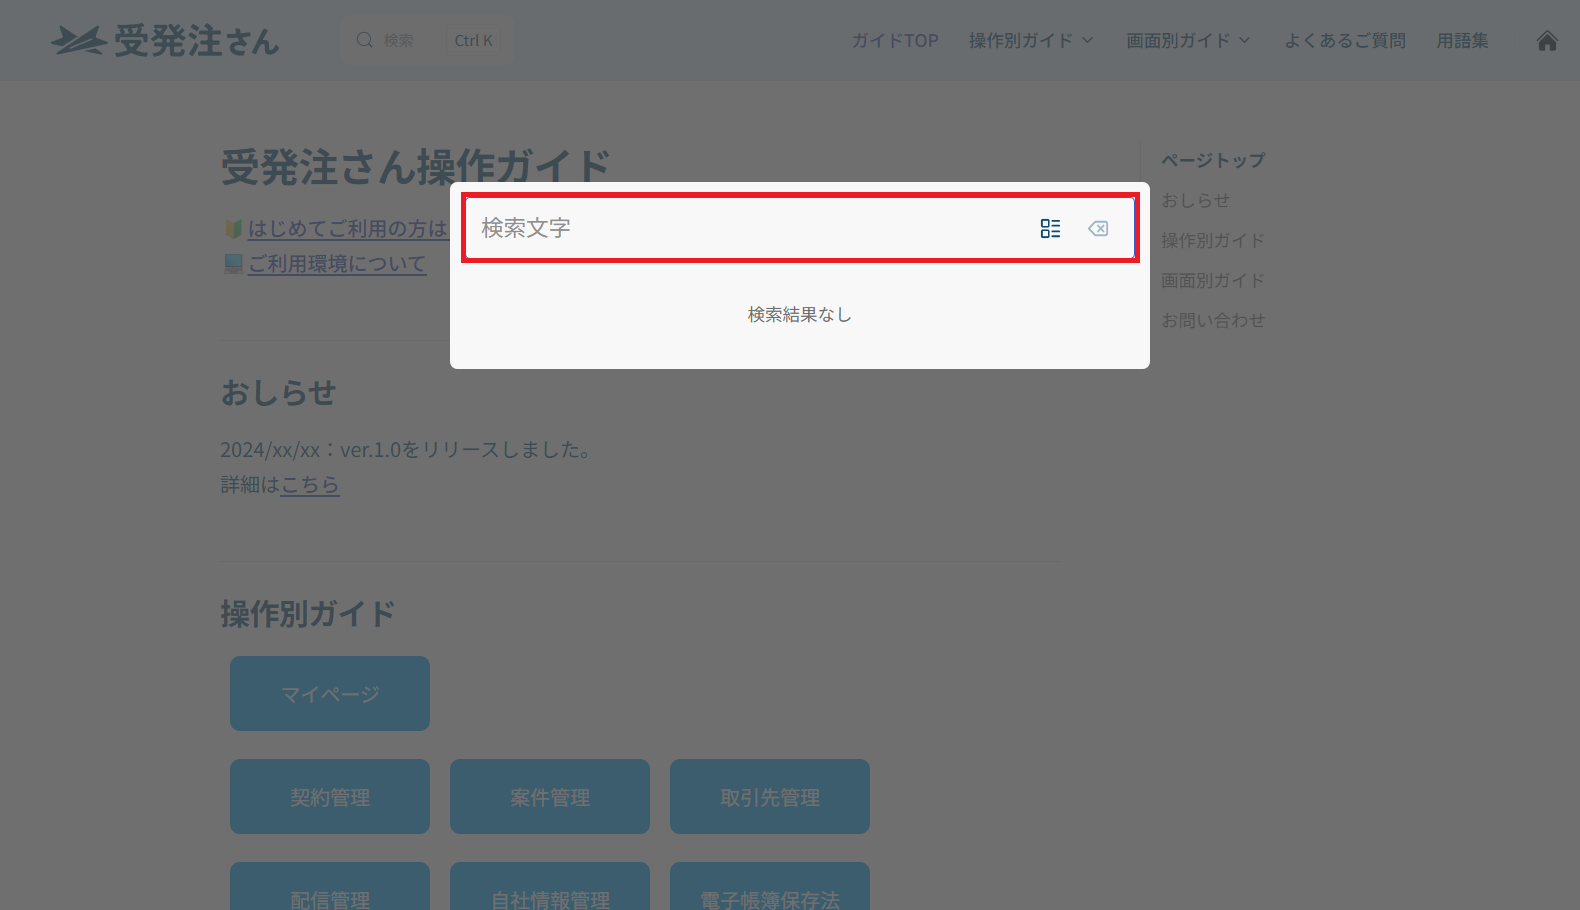Open よくあるご質問 in the header
The image size is (1580, 910).
click(x=1345, y=41)
